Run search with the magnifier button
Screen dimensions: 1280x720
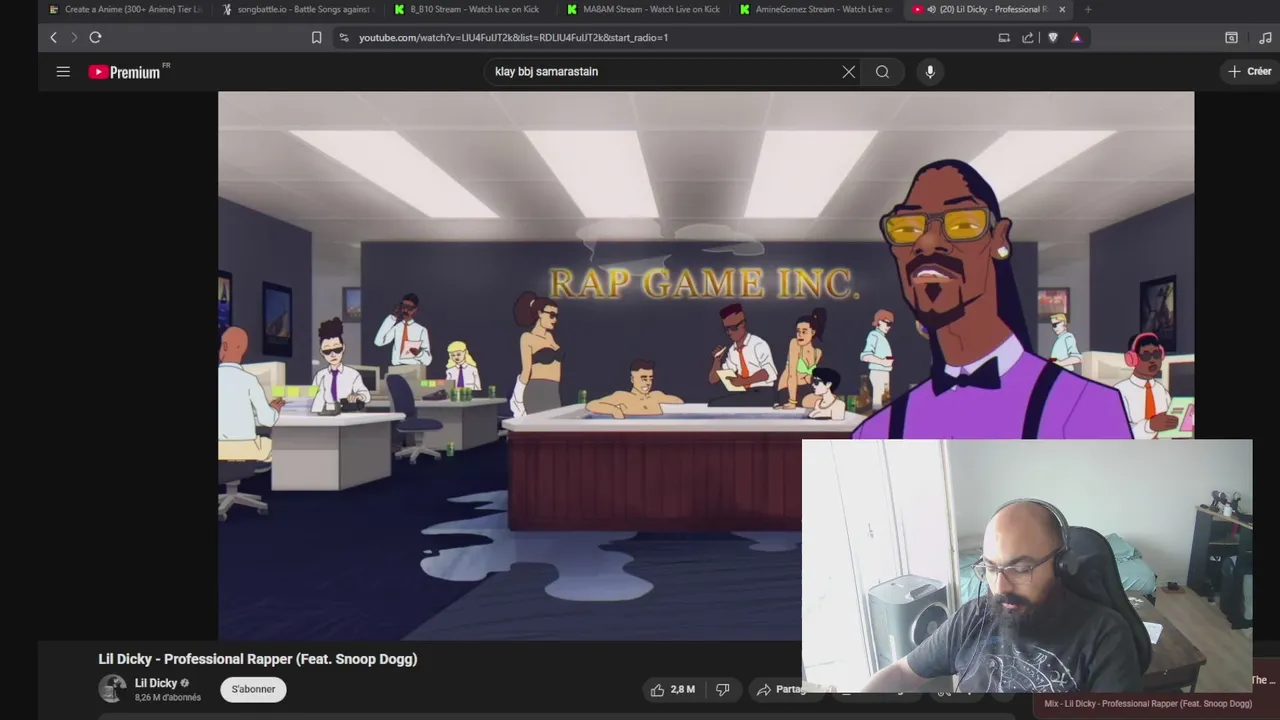point(882,71)
